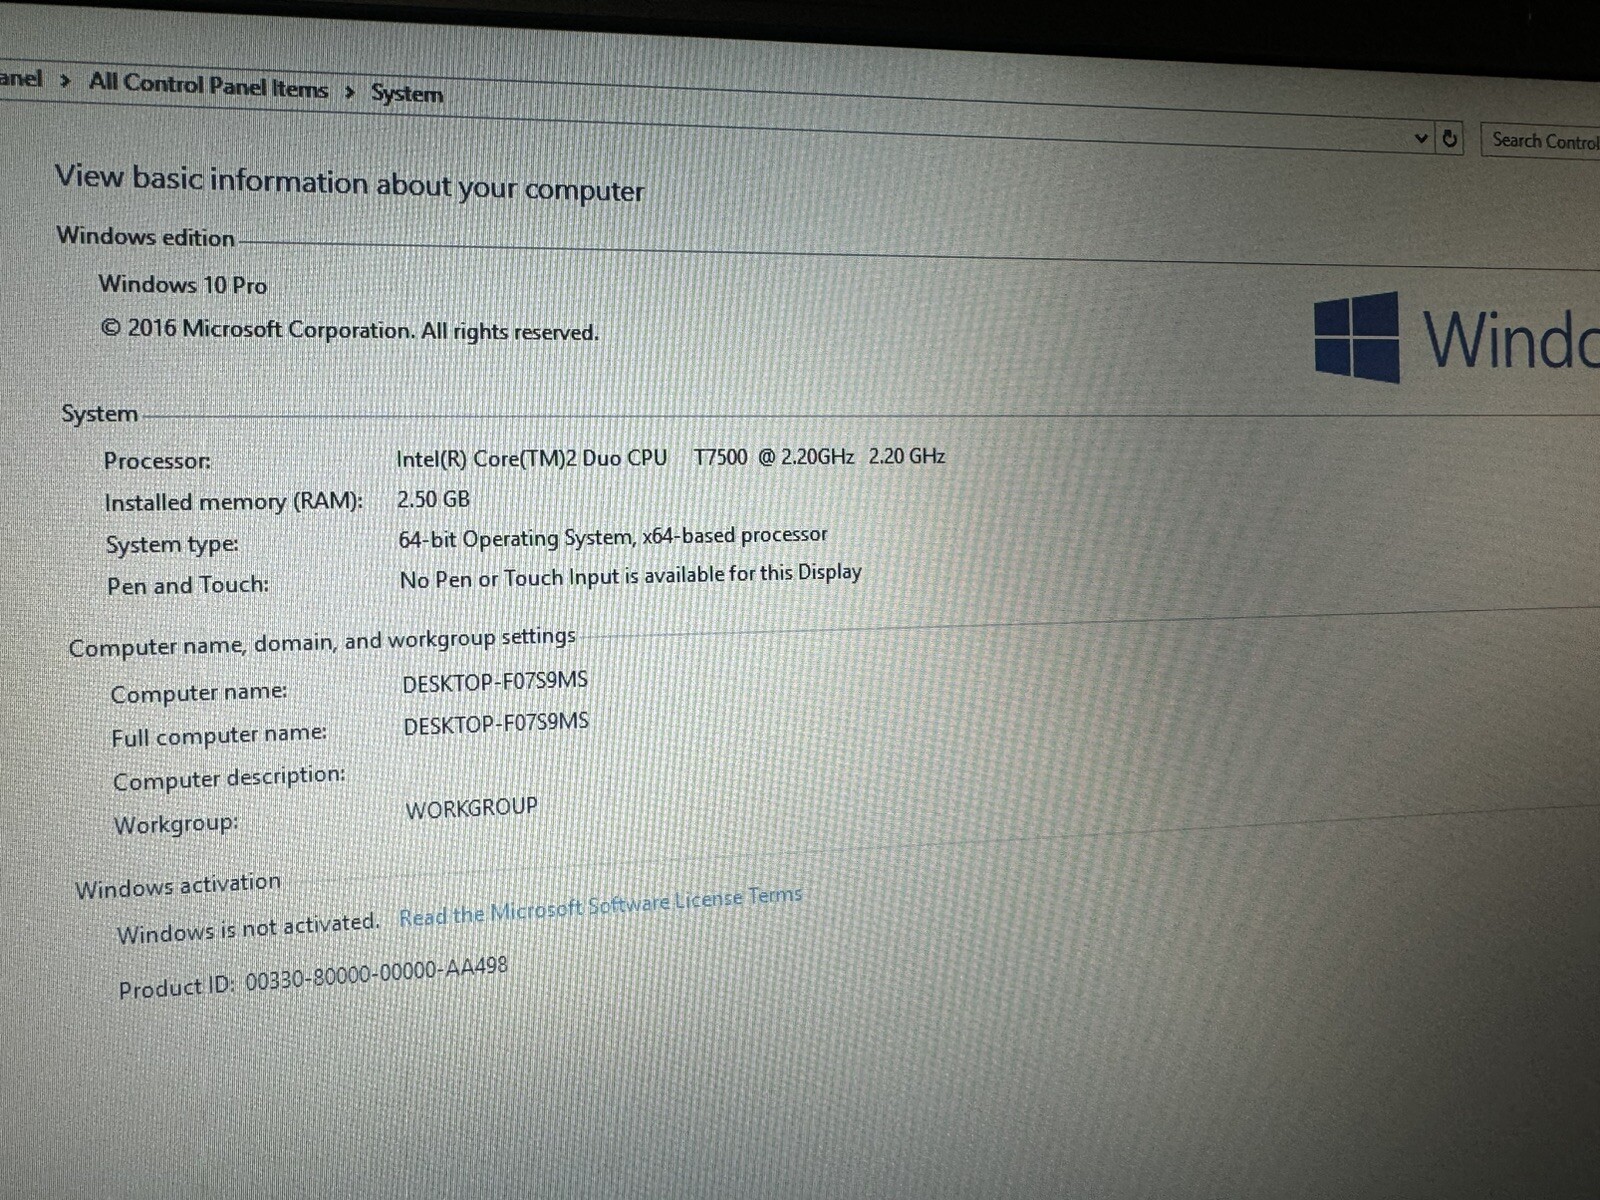The height and width of the screenshot is (1200, 1600).
Task: Read the Microsoft Software License Terms
Action: point(600,905)
